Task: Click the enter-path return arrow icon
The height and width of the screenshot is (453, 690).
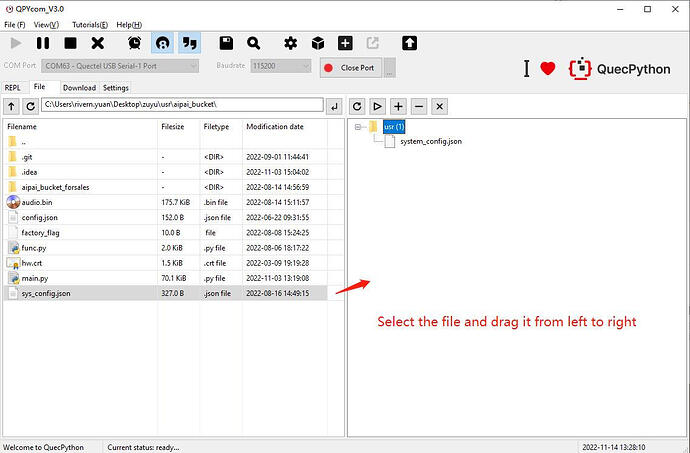Action: point(334,106)
